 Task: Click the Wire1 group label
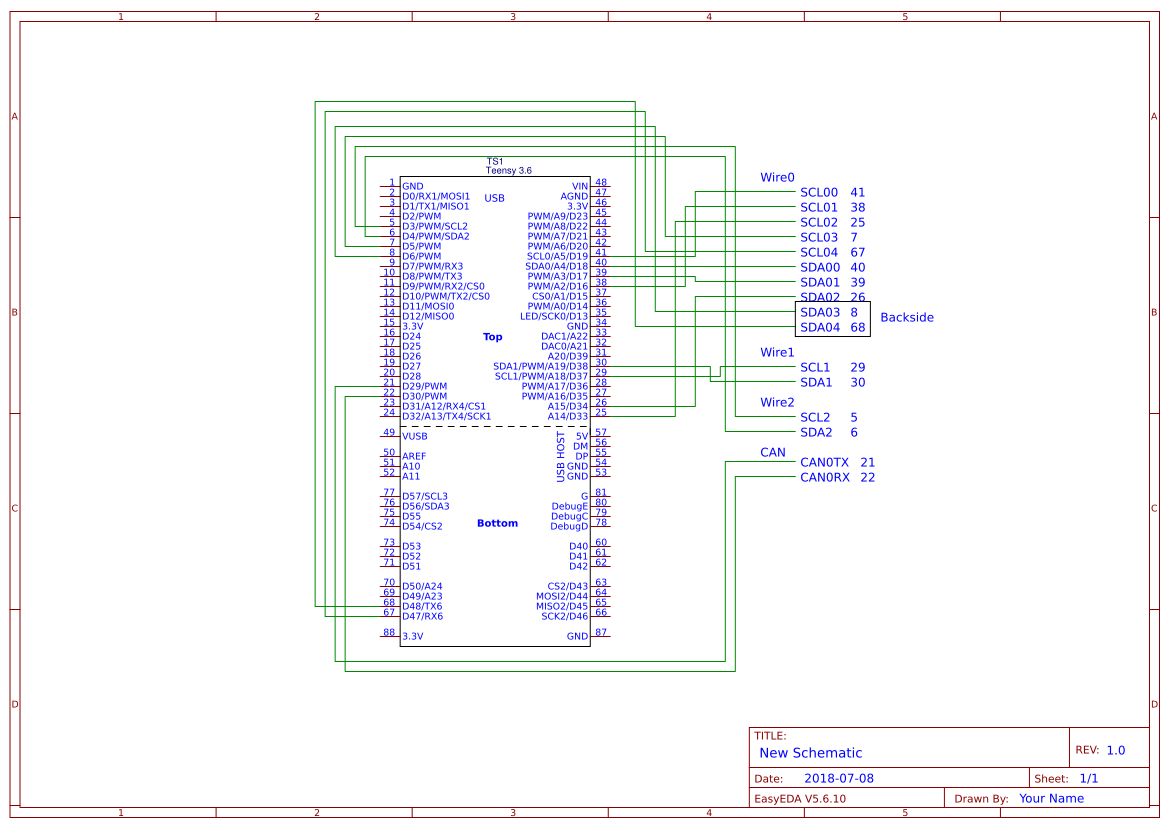pos(777,353)
